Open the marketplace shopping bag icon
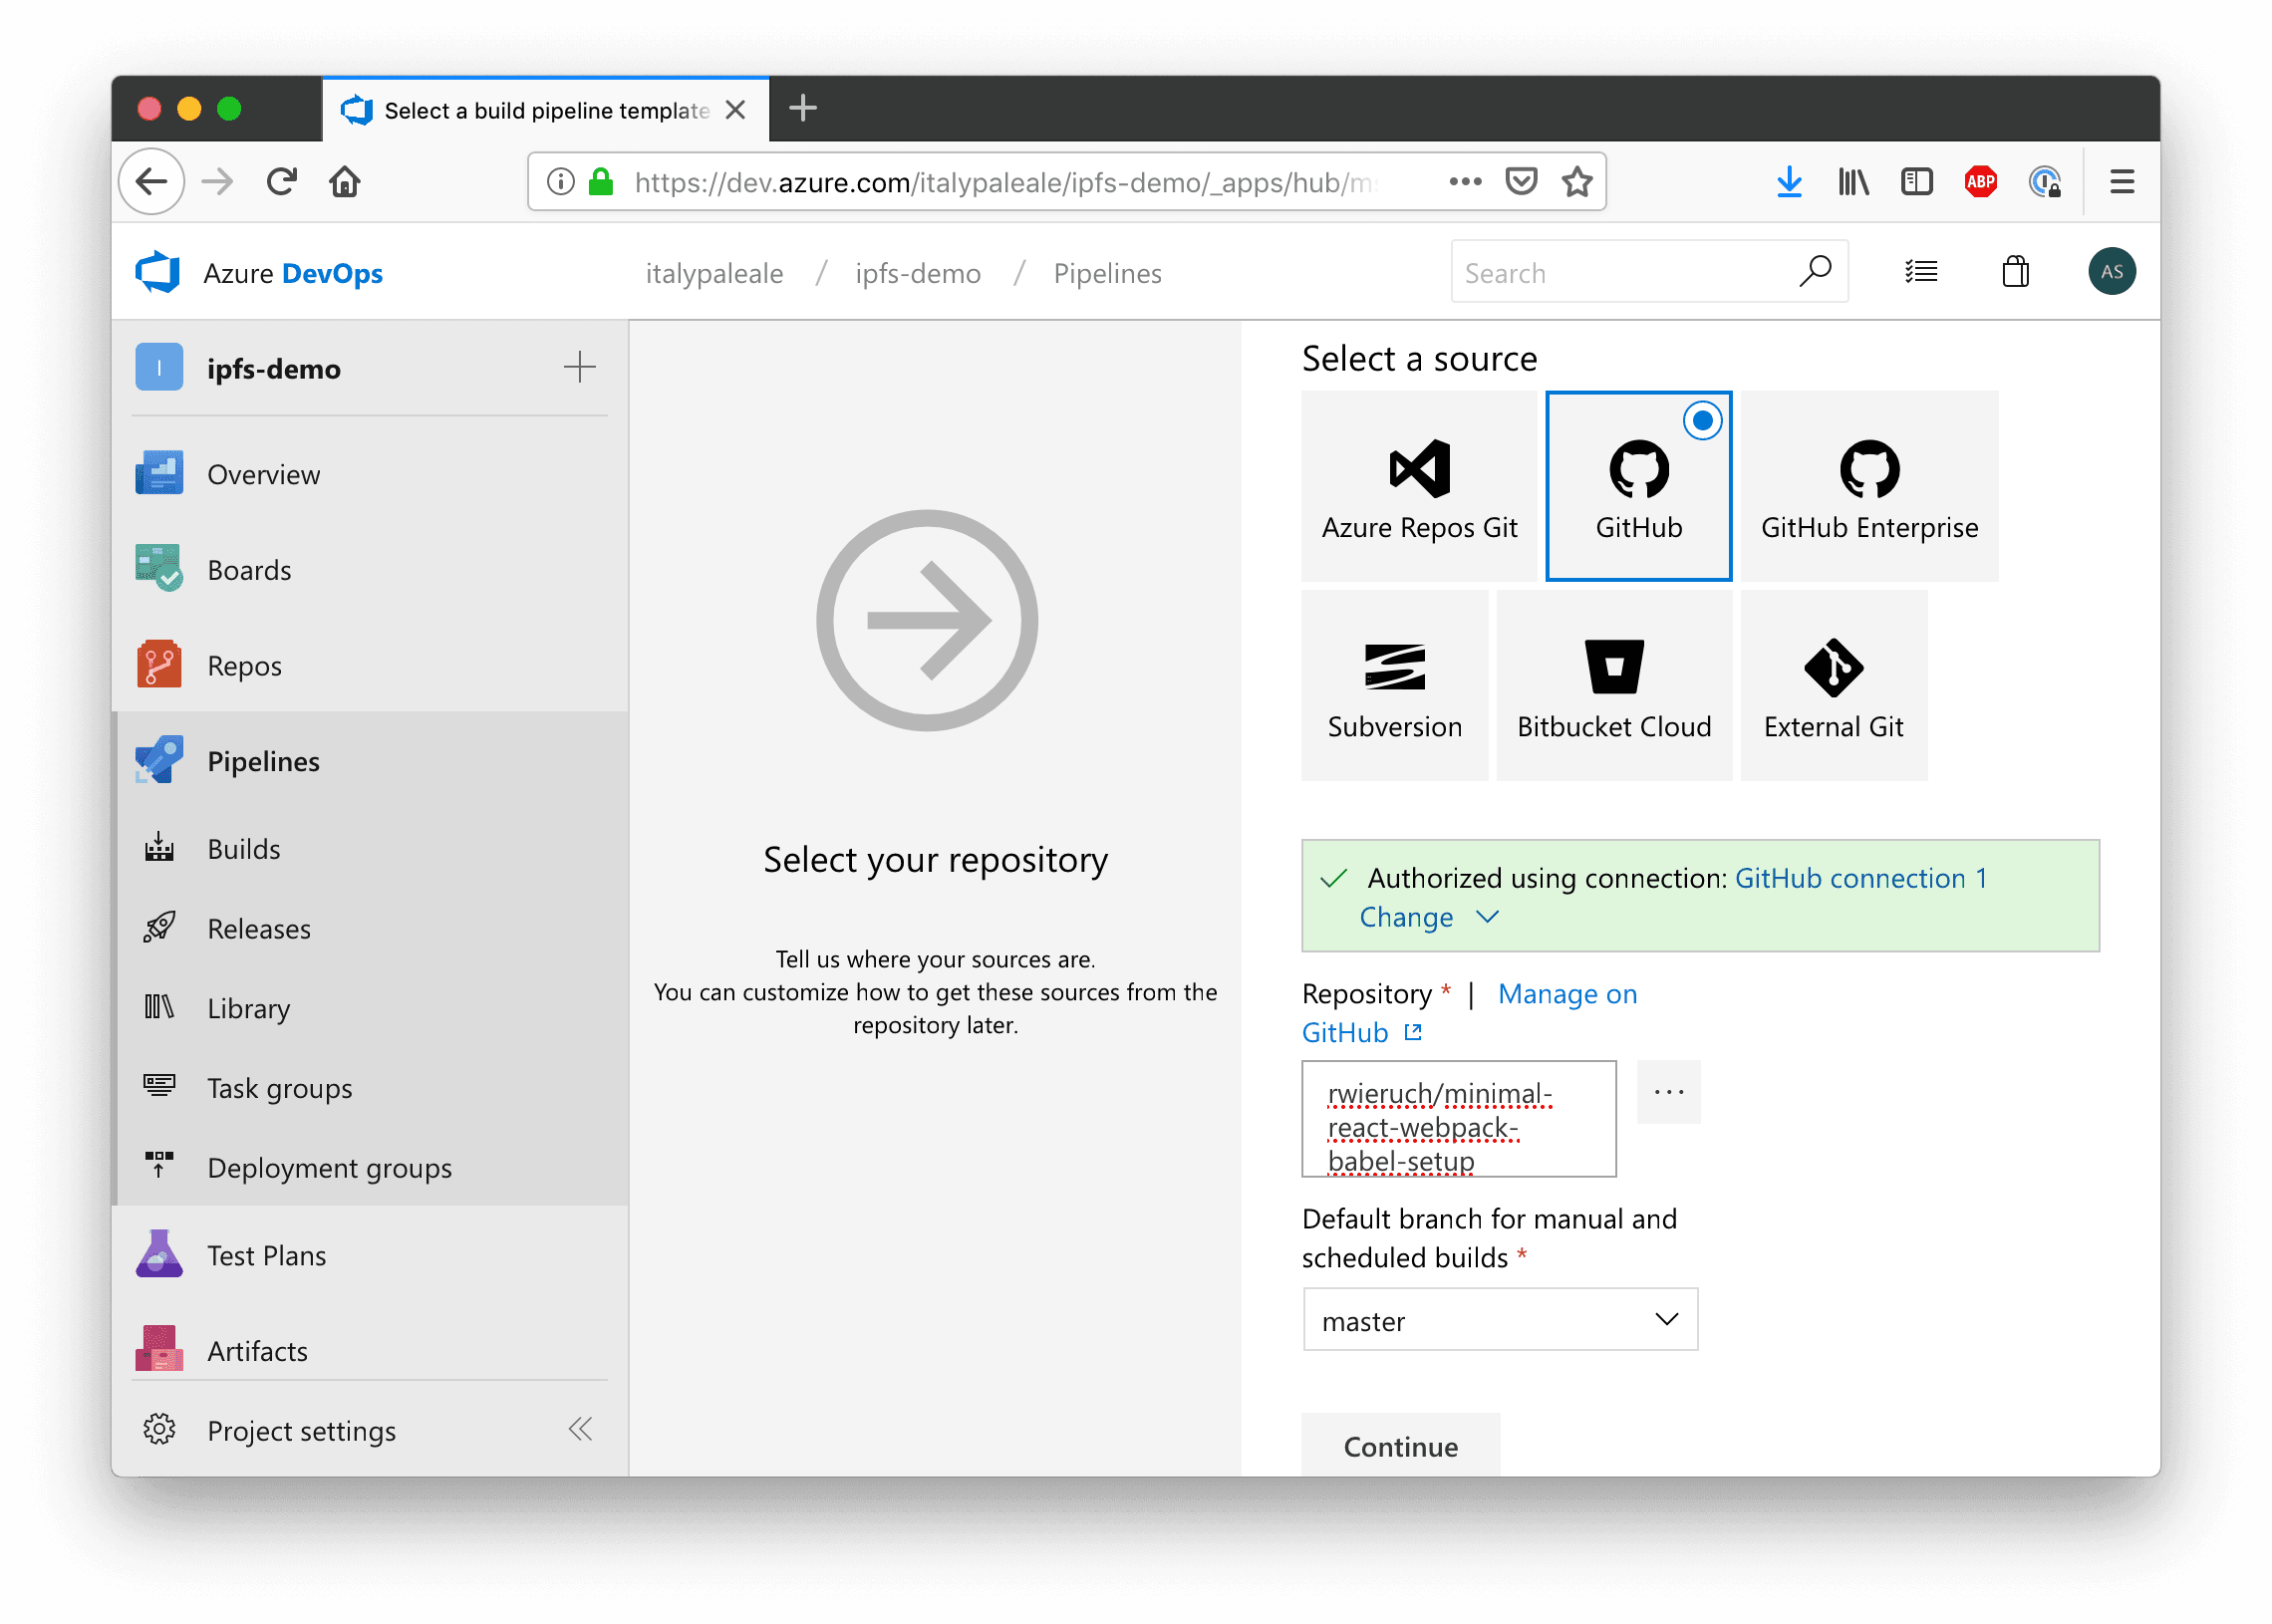The width and height of the screenshot is (2272, 1624). click(2015, 271)
